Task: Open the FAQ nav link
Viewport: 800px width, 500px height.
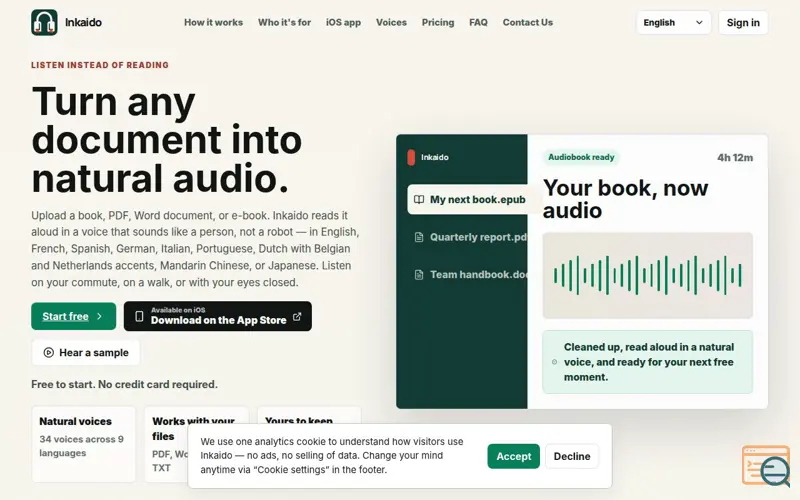Action: (x=478, y=22)
